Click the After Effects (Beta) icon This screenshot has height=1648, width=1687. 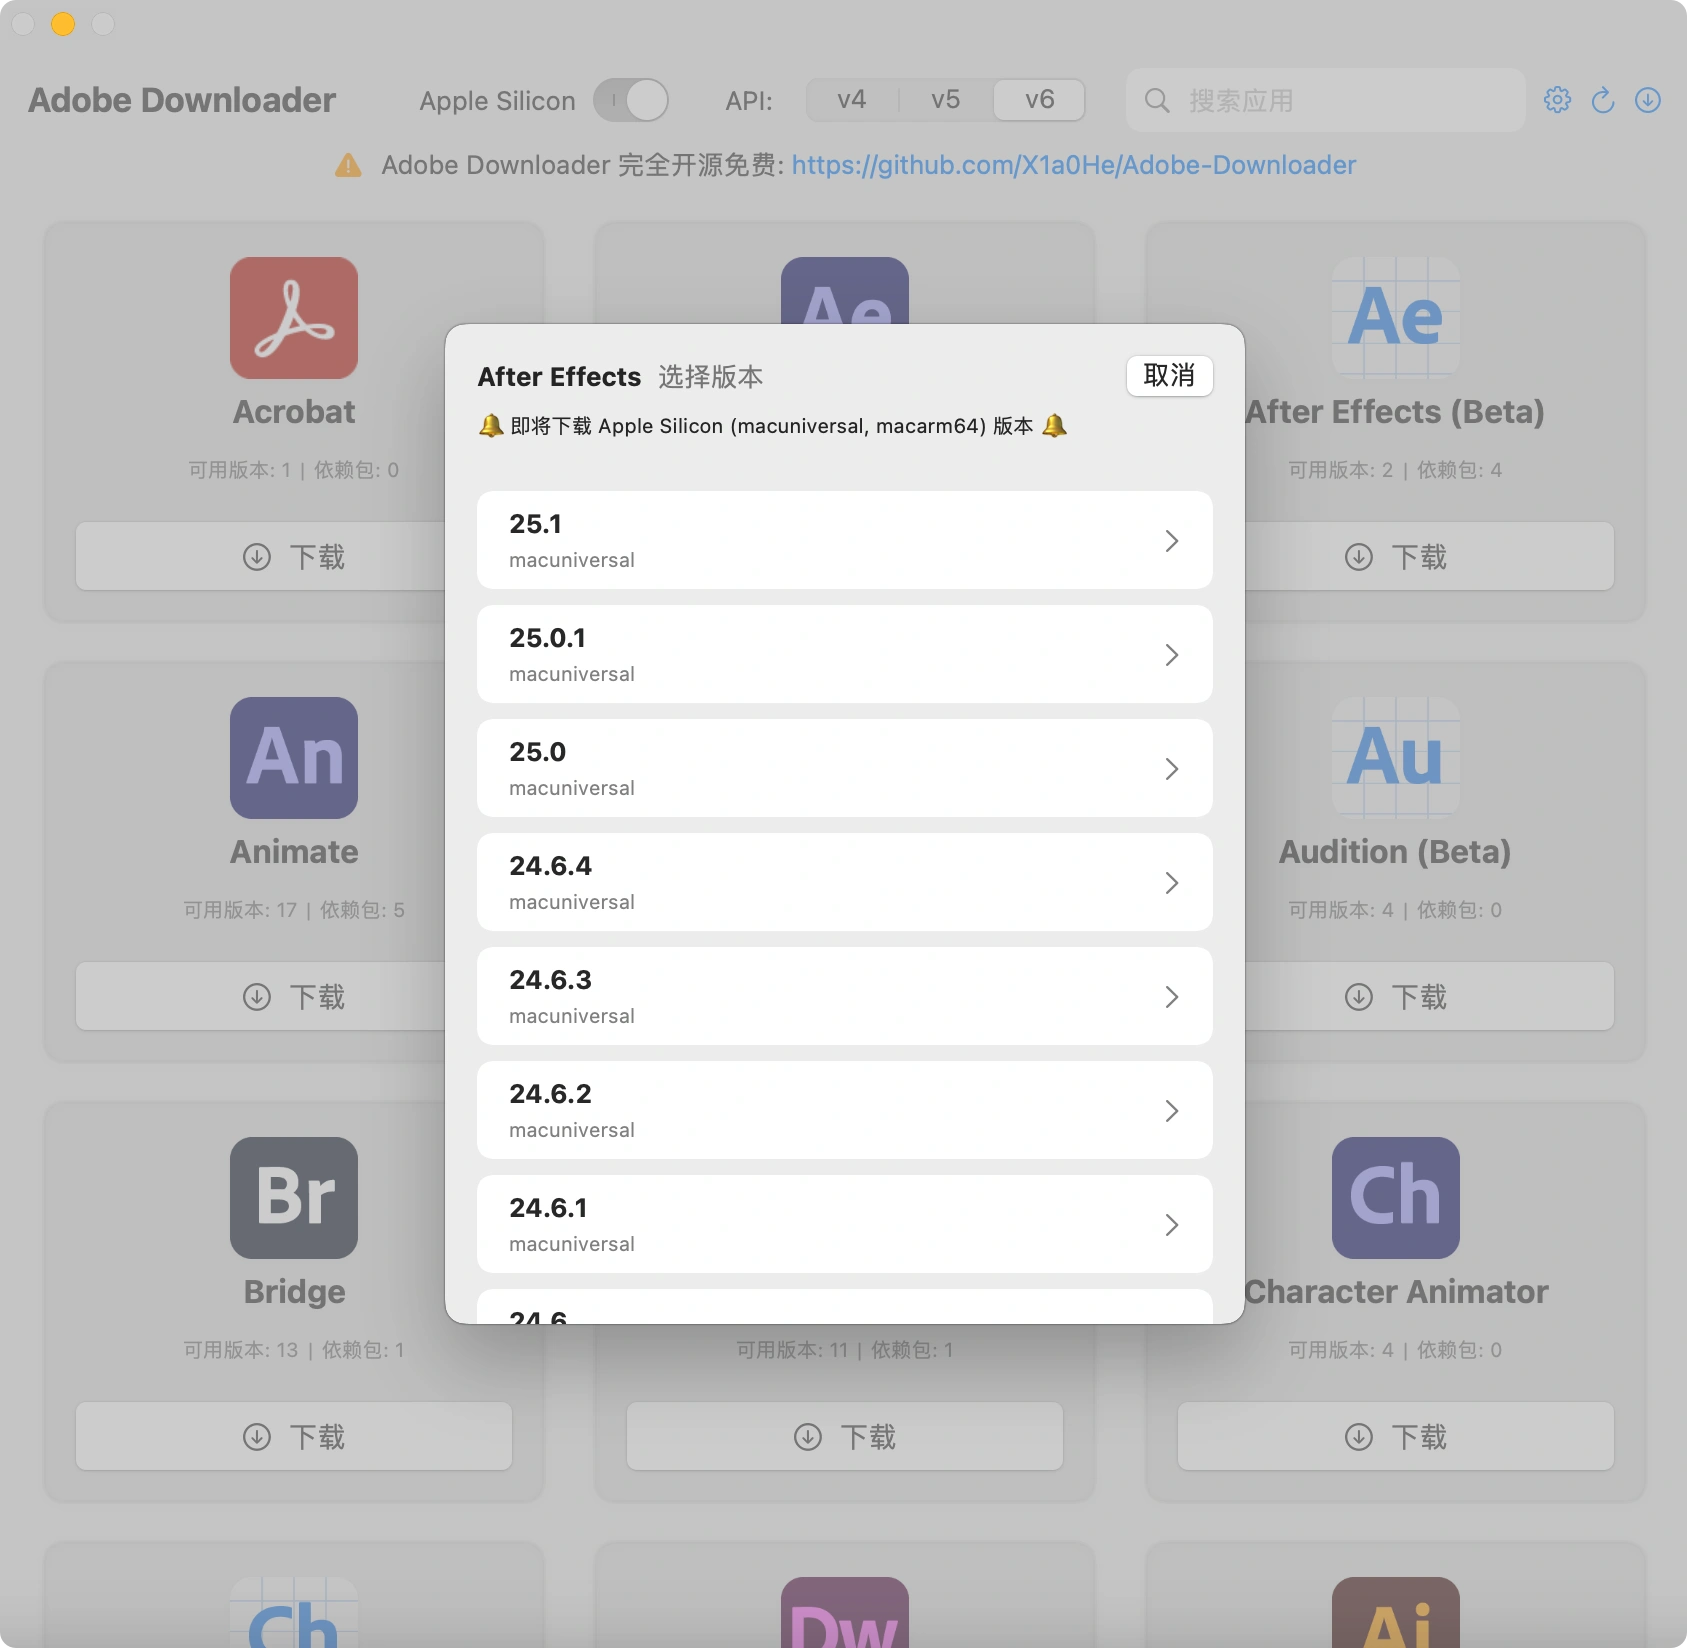pos(1396,318)
